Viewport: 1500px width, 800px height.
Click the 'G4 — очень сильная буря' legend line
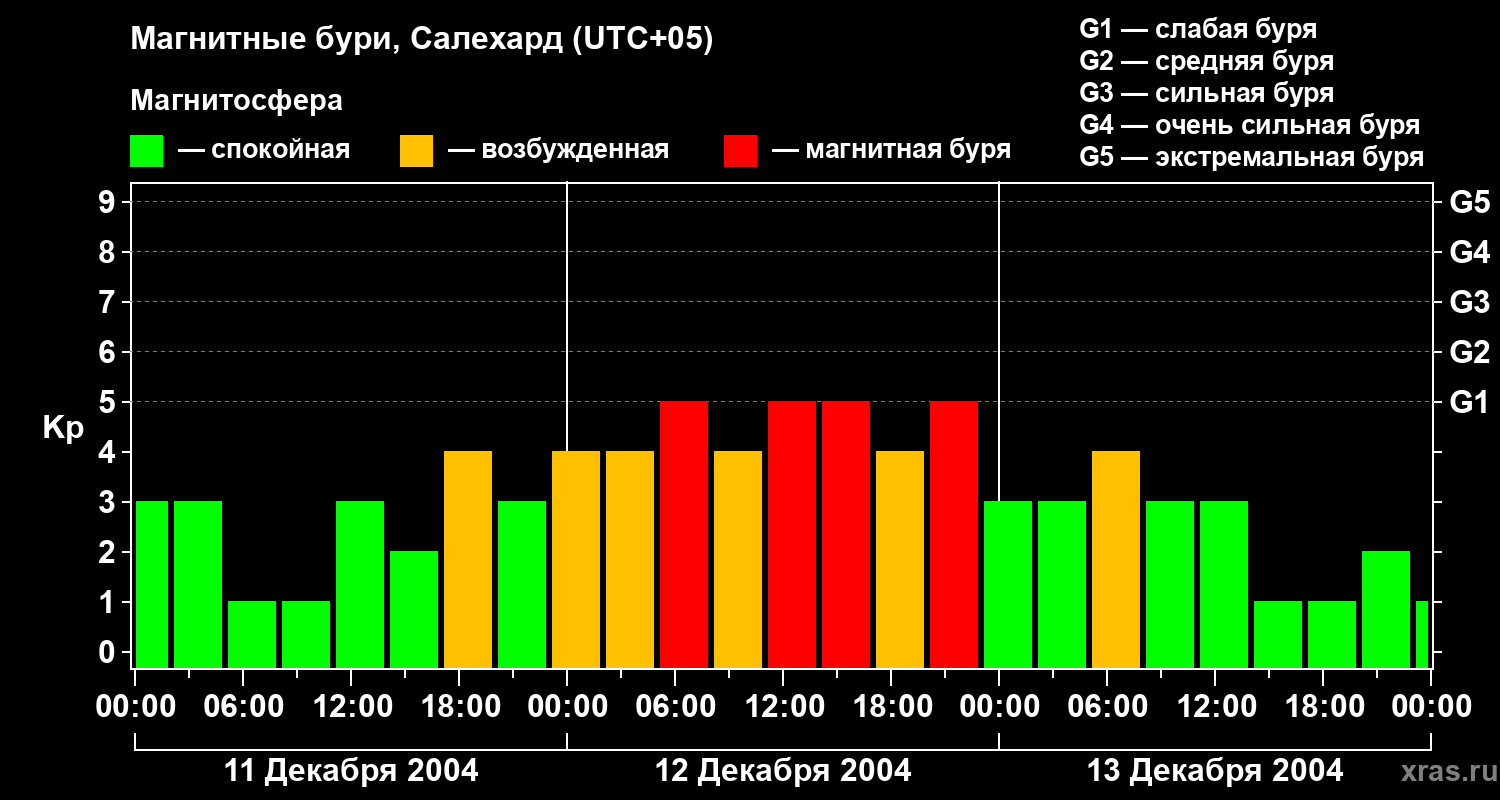click(1249, 125)
